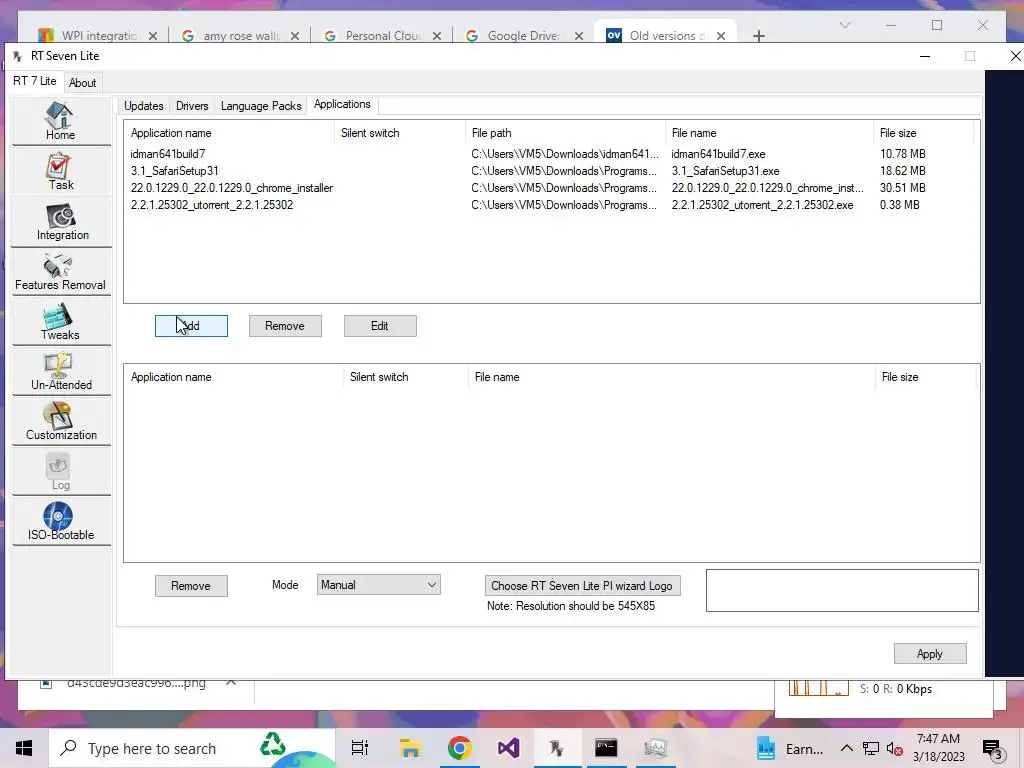Open the Features Removal section
The width and height of the screenshot is (1024, 768).
(60, 272)
